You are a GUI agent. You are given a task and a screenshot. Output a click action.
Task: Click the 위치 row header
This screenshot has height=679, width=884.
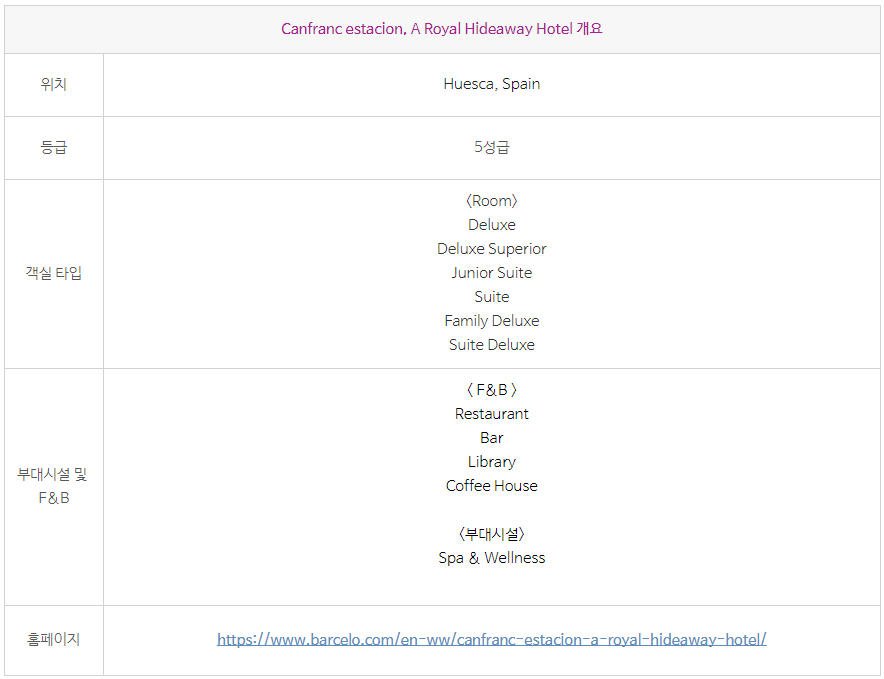[54, 85]
